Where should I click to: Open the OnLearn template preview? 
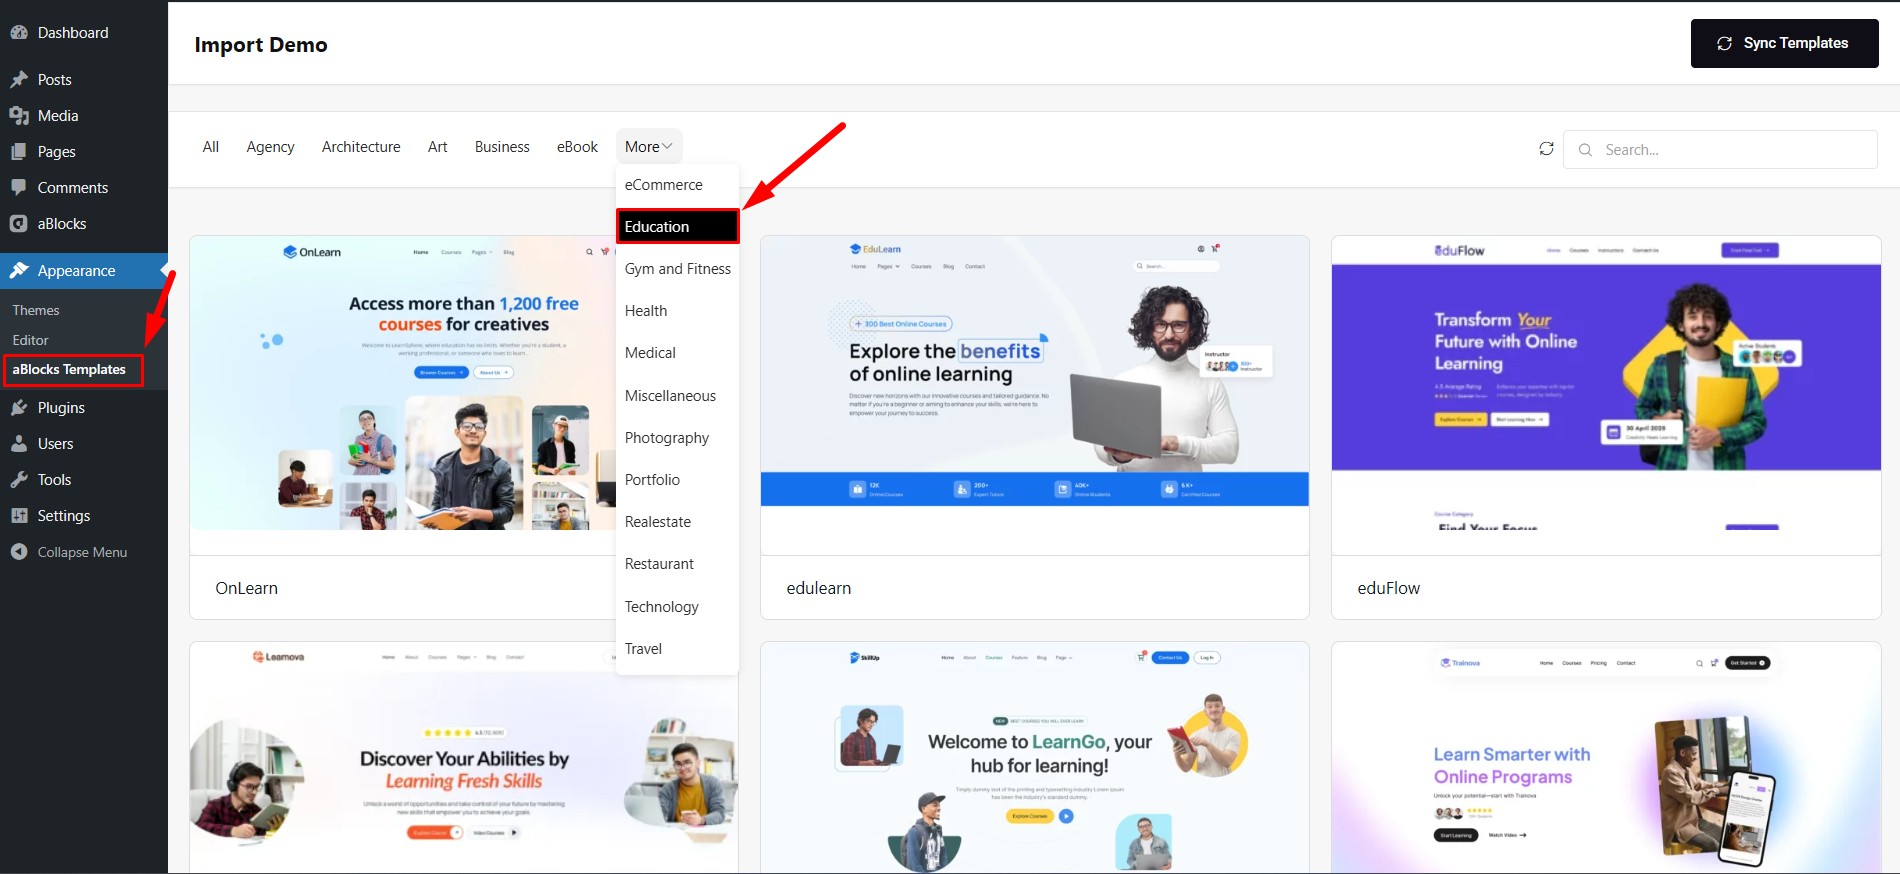403,384
